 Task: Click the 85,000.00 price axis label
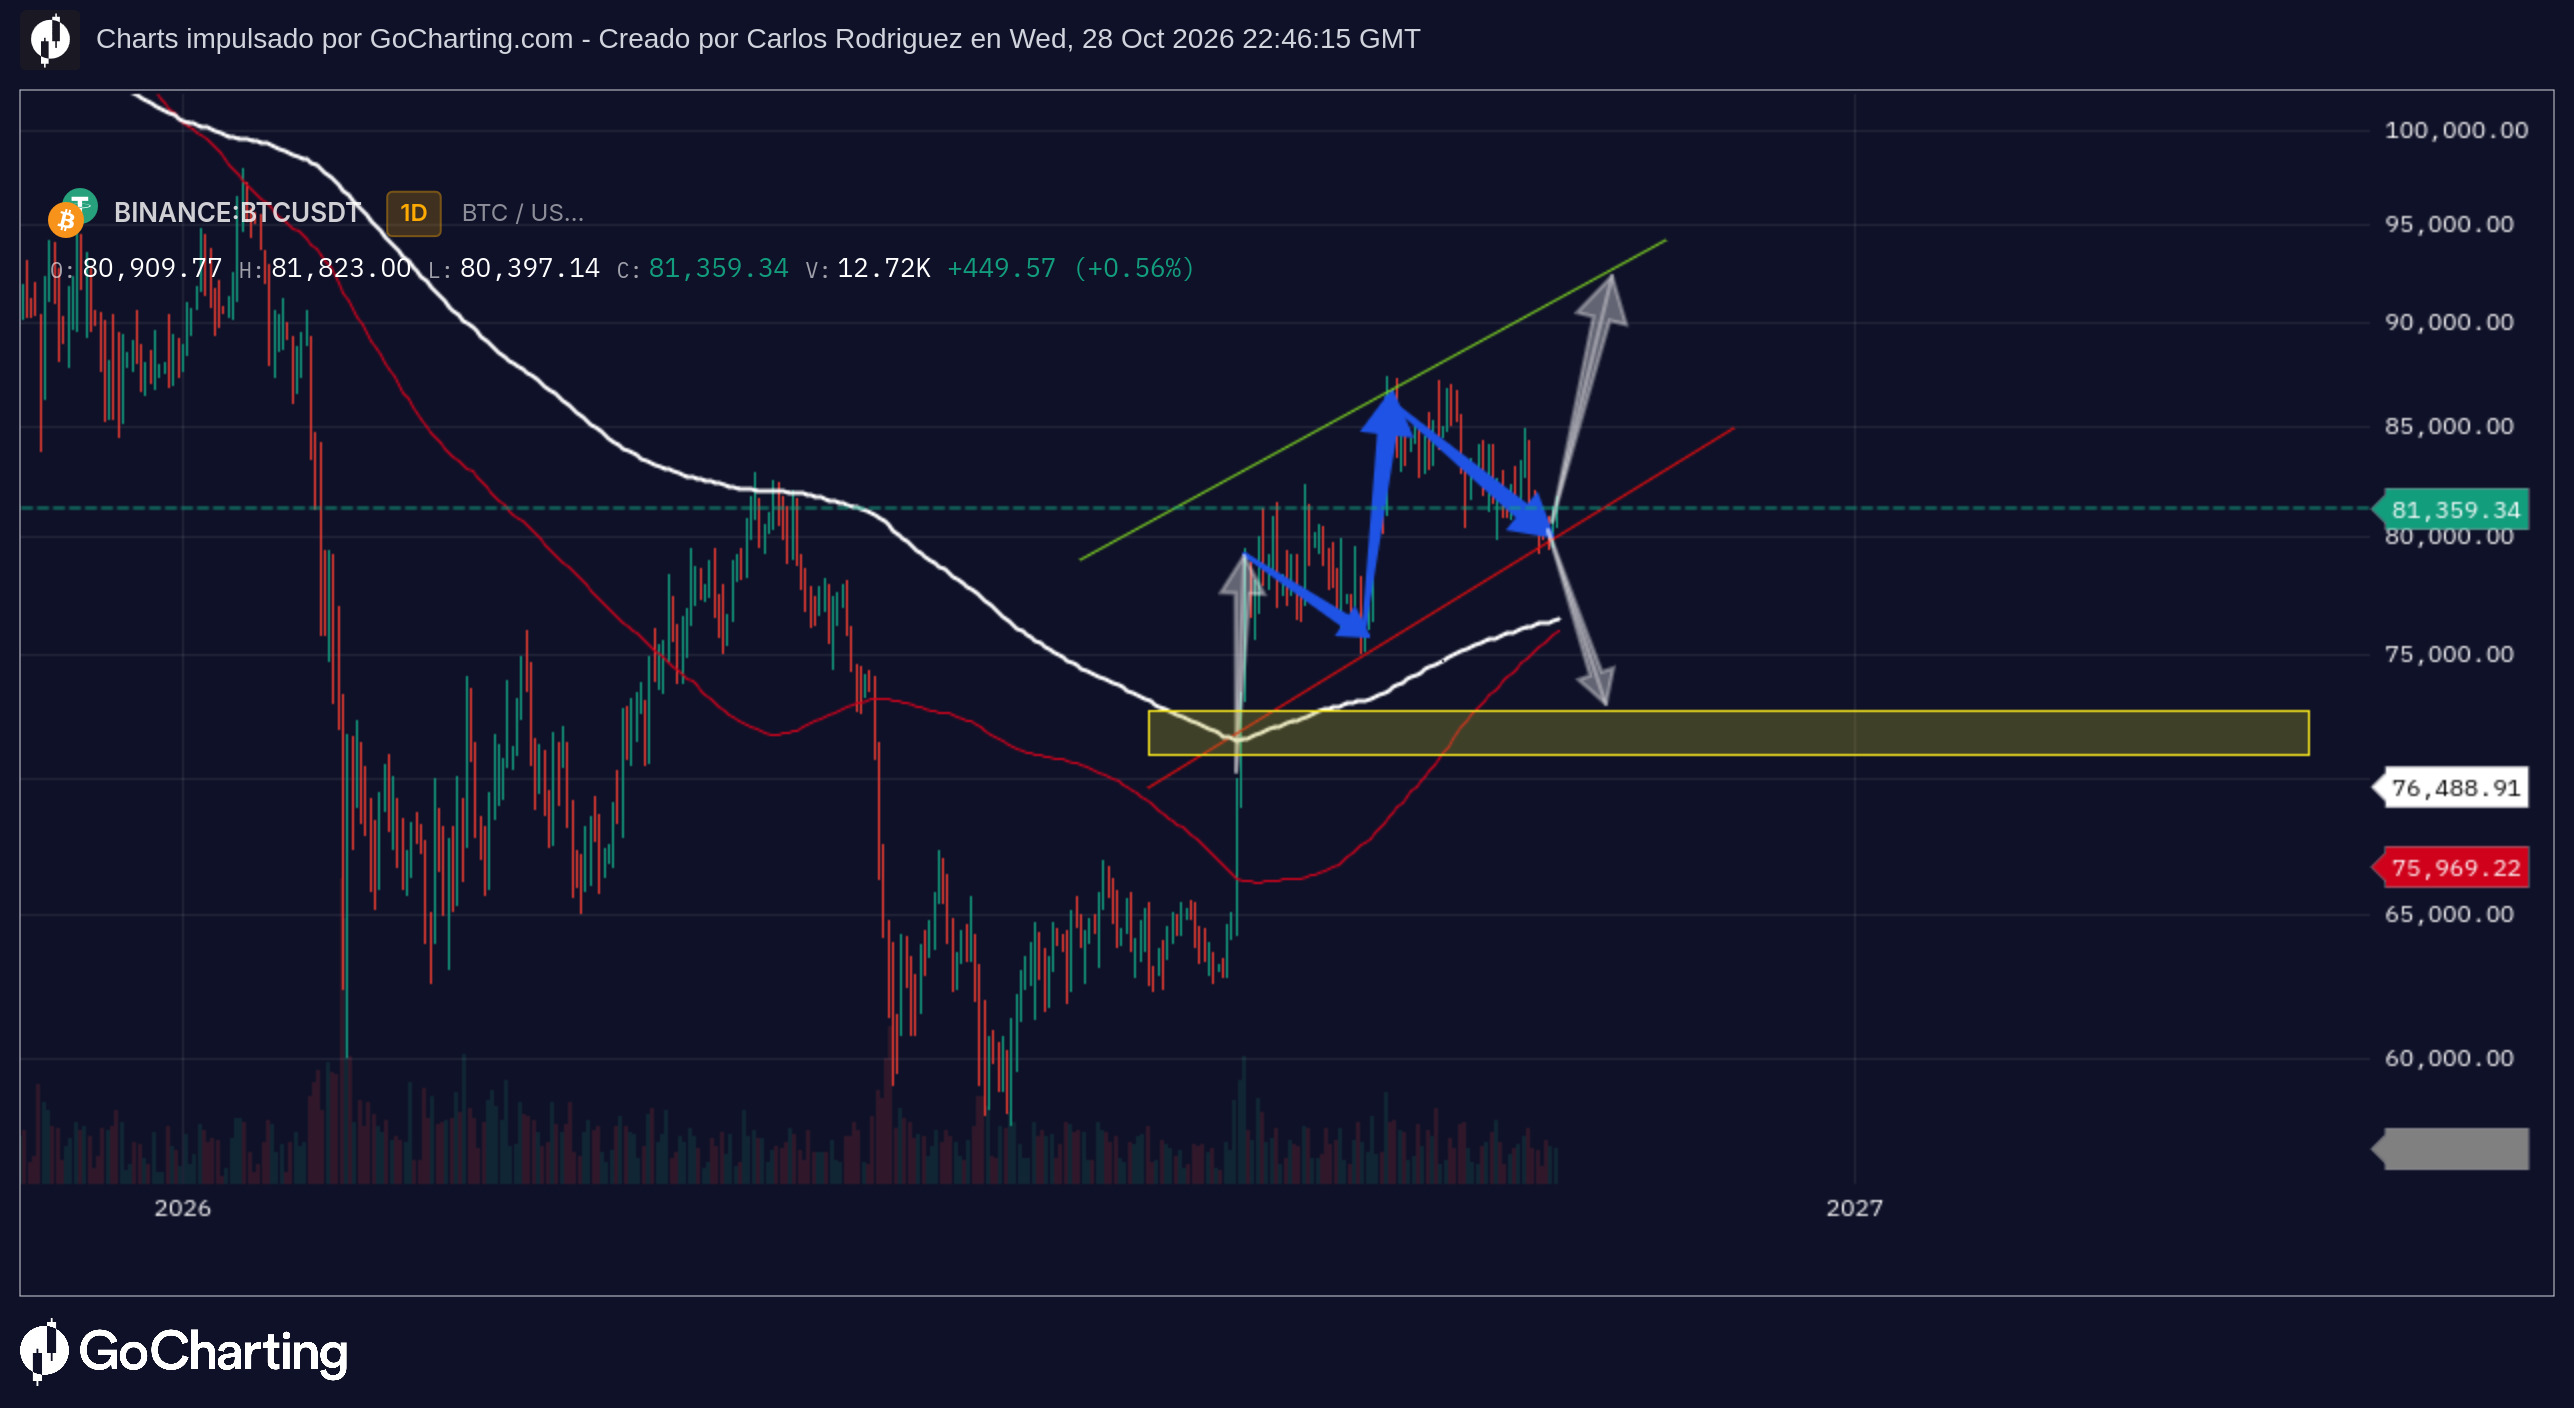[x=2449, y=426]
